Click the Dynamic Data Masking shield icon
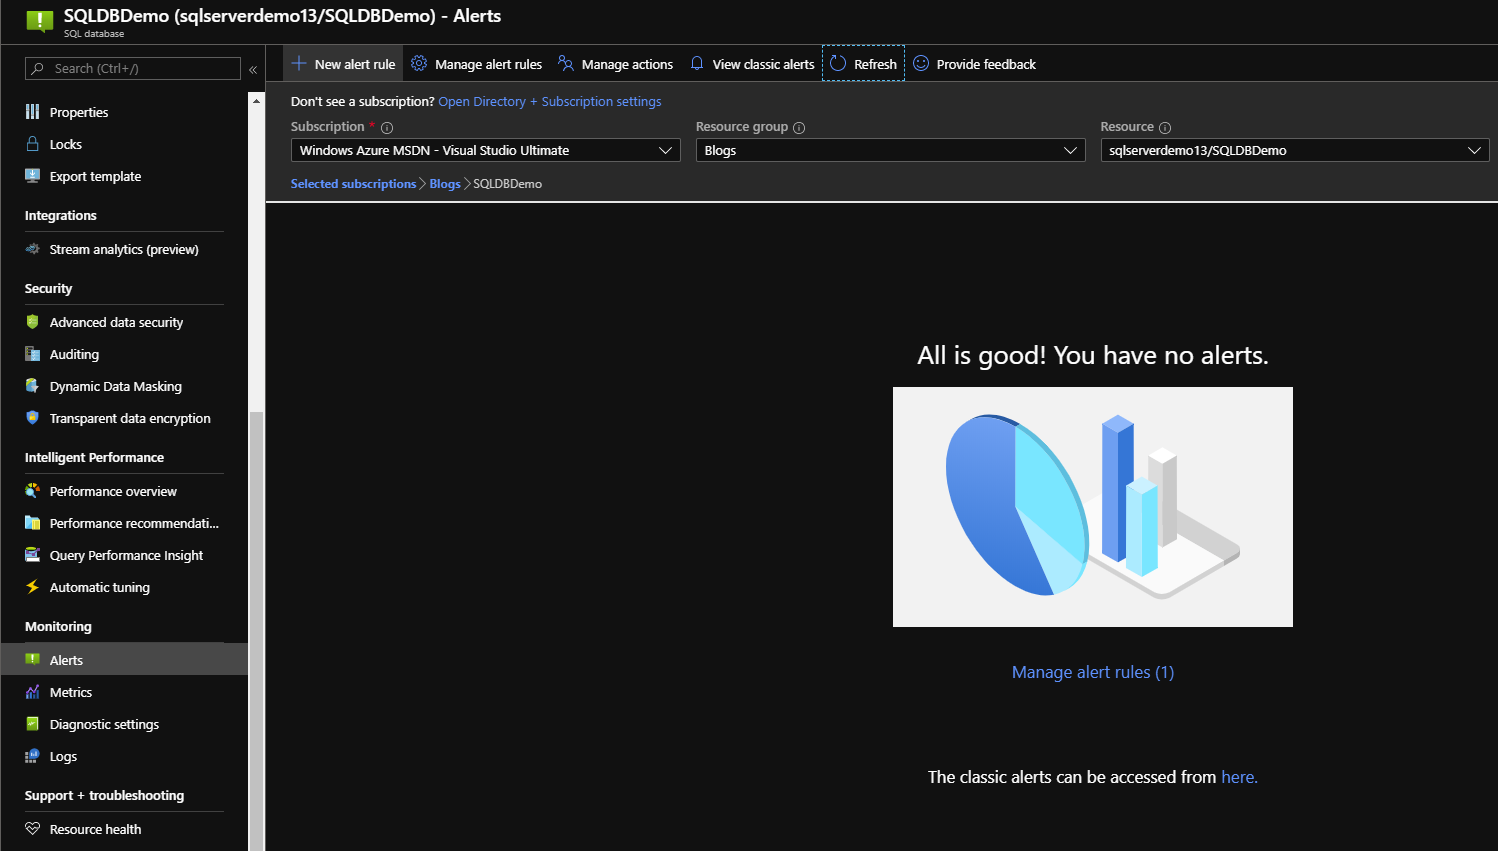This screenshot has width=1498, height=851. [x=34, y=386]
